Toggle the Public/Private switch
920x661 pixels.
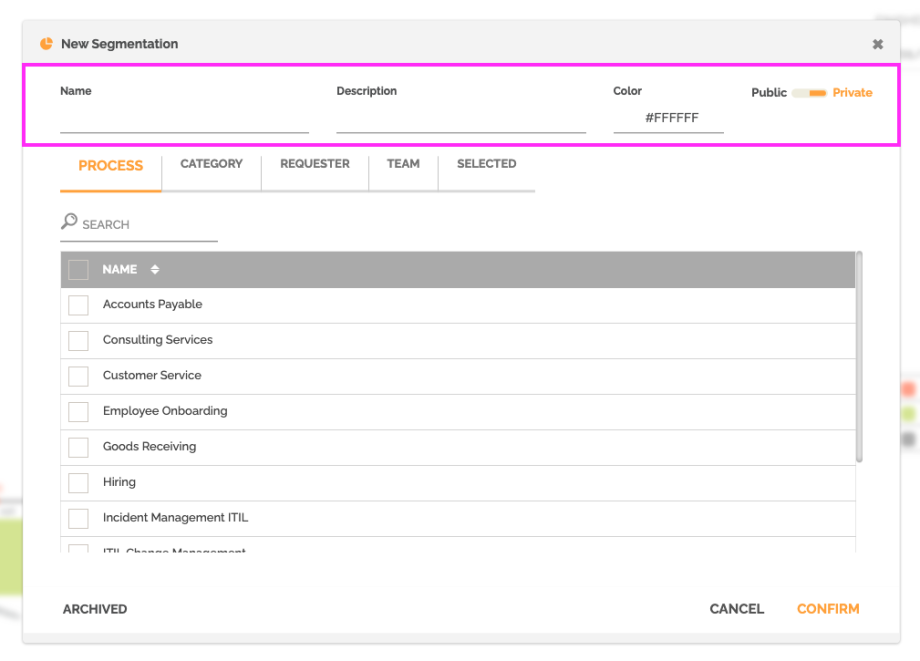click(x=809, y=93)
